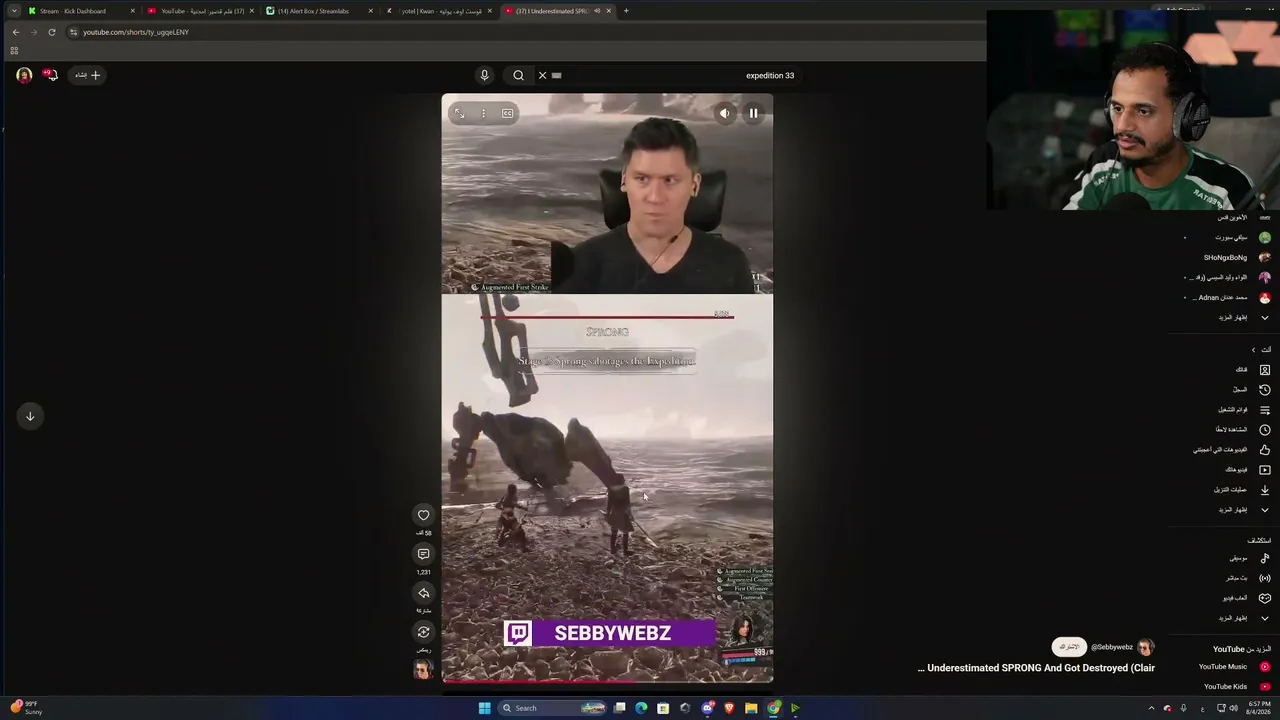The width and height of the screenshot is (1280, 720).
Task: Click the YouTube search magnifier button
Action: click(518, 75)
